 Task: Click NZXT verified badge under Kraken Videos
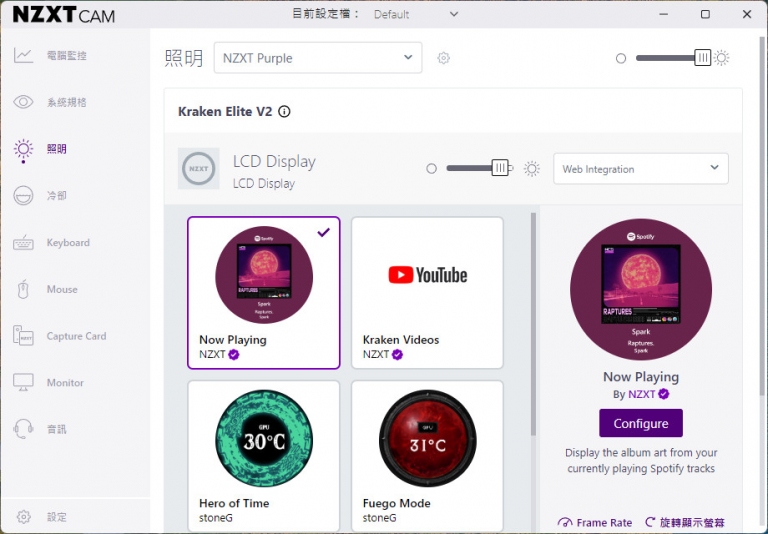click(x=397, y=354)
